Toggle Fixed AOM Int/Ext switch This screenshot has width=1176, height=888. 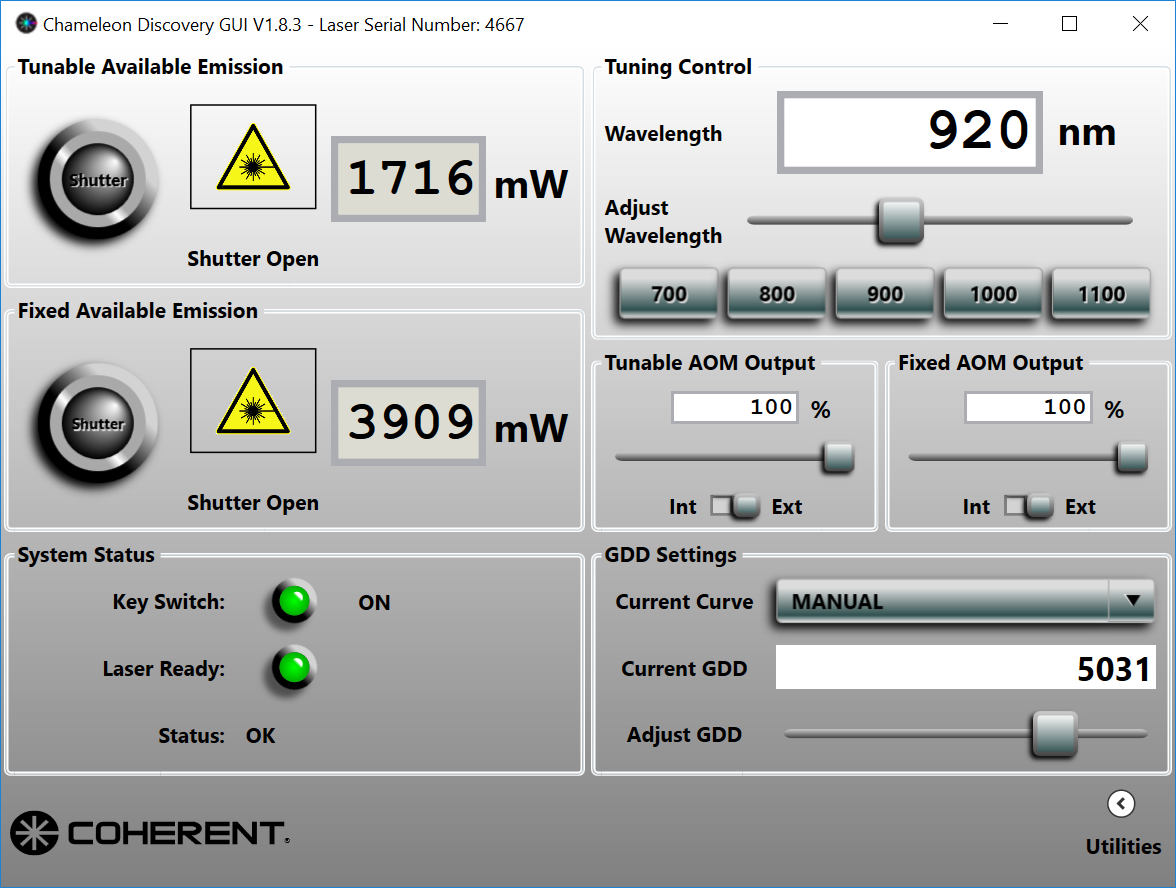tap(1028, 507)
